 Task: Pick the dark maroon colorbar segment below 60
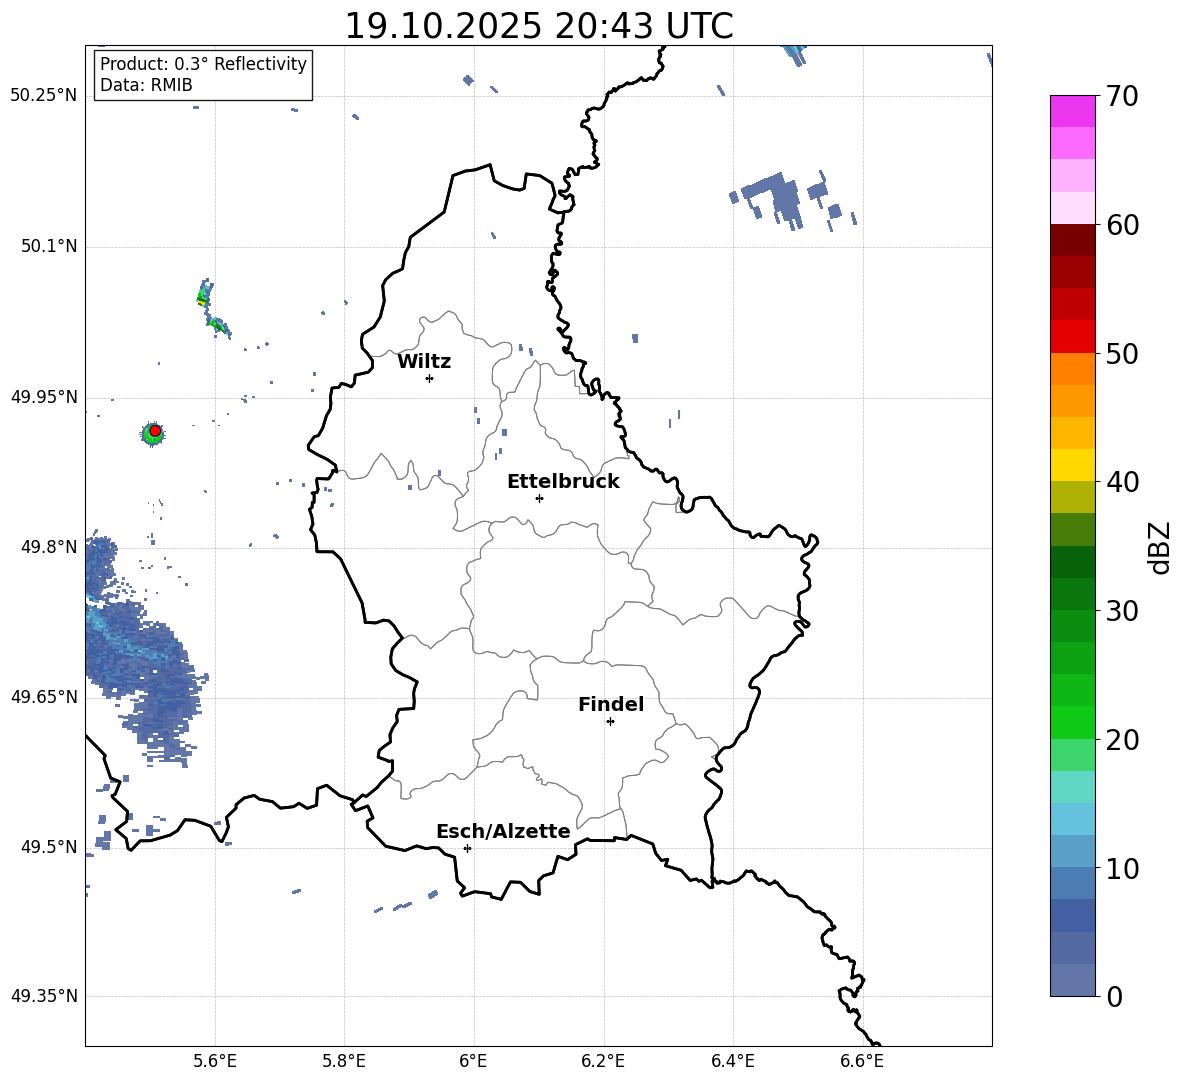[x=1073, y=240]
